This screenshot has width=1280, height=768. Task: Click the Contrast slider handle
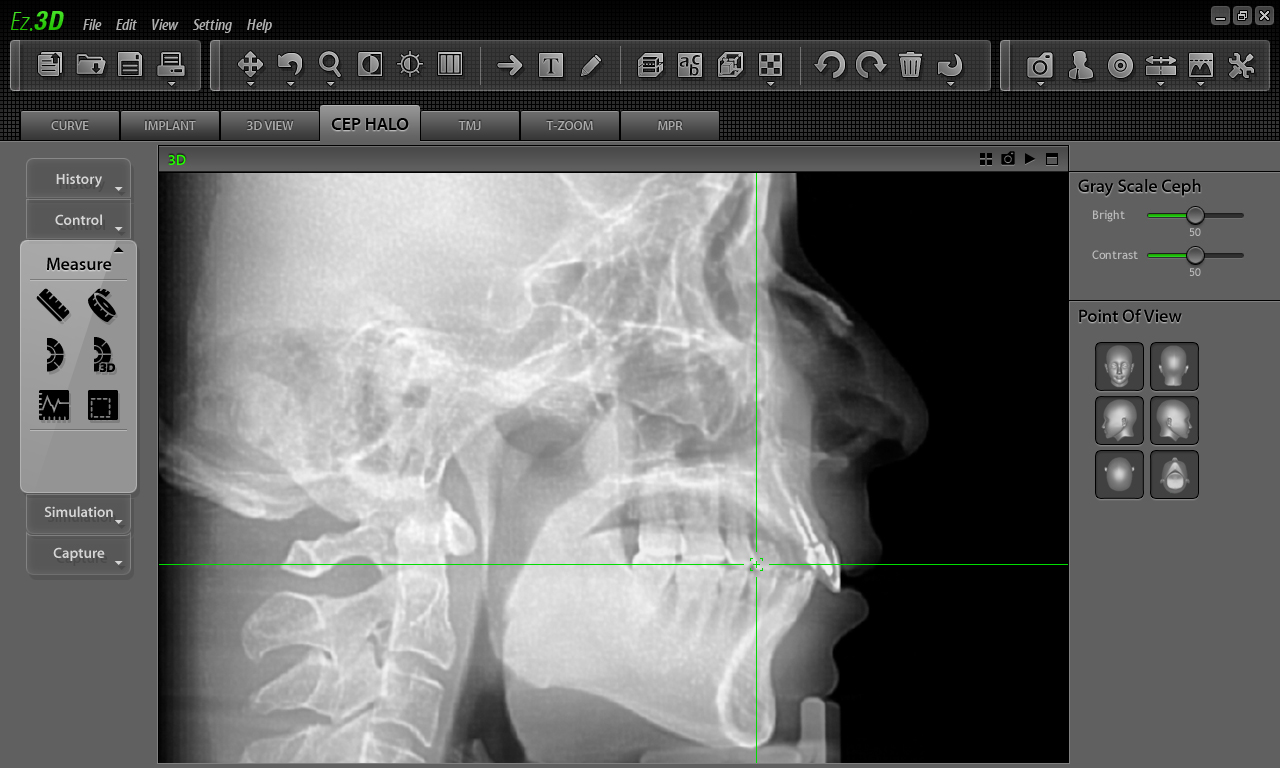coord(1195,255)
